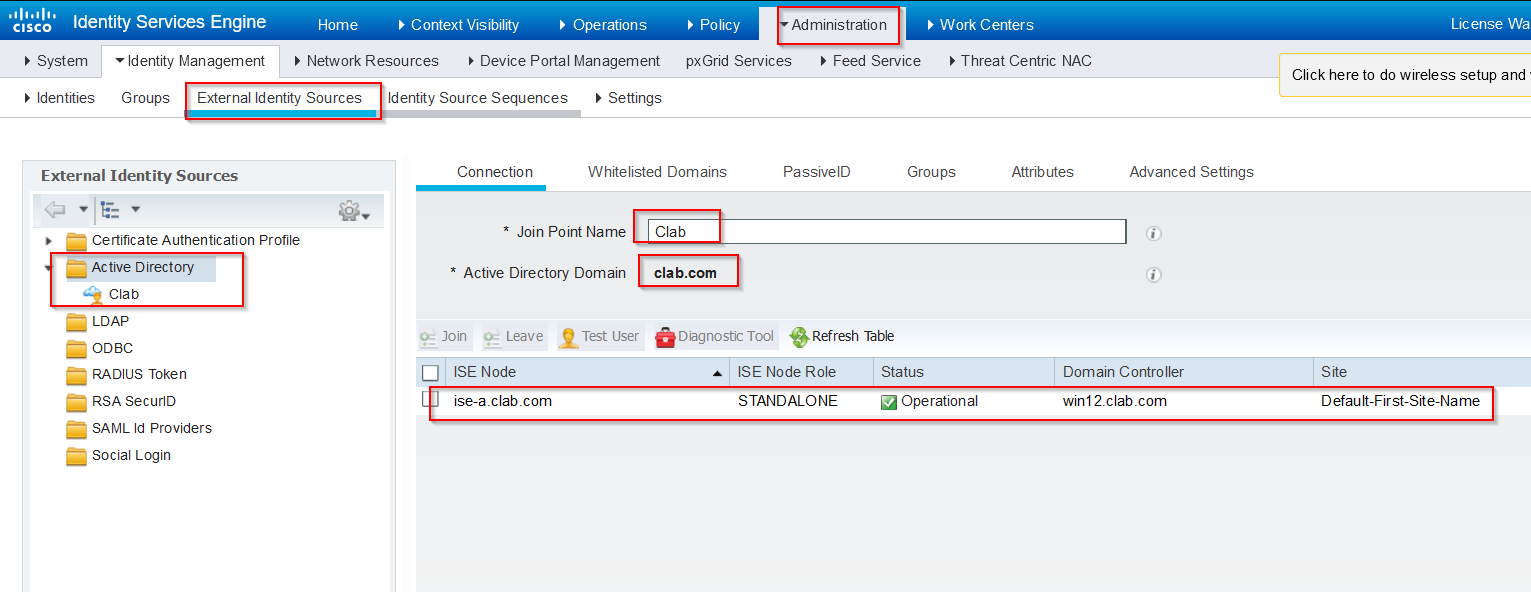1531x592 pixels.
Task: Expand the Operations menu
Action: (x=603, y=25)
